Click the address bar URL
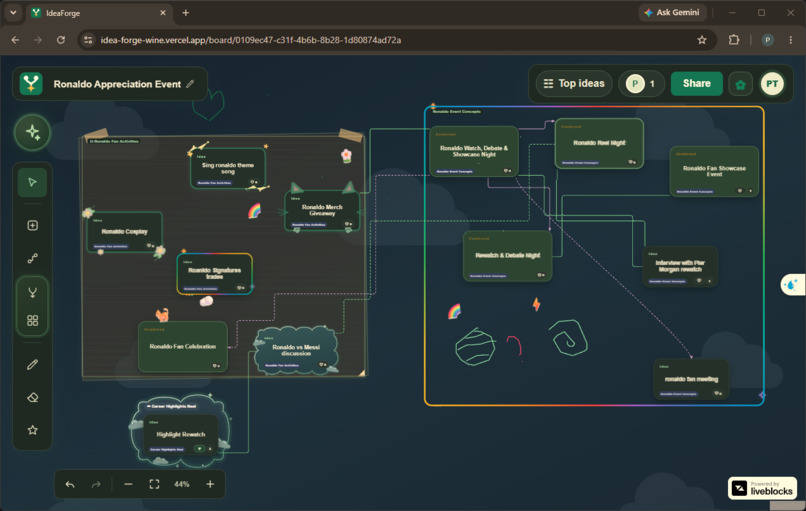The height and width of the screenshot is (511, 806). [x=250, y=40]
